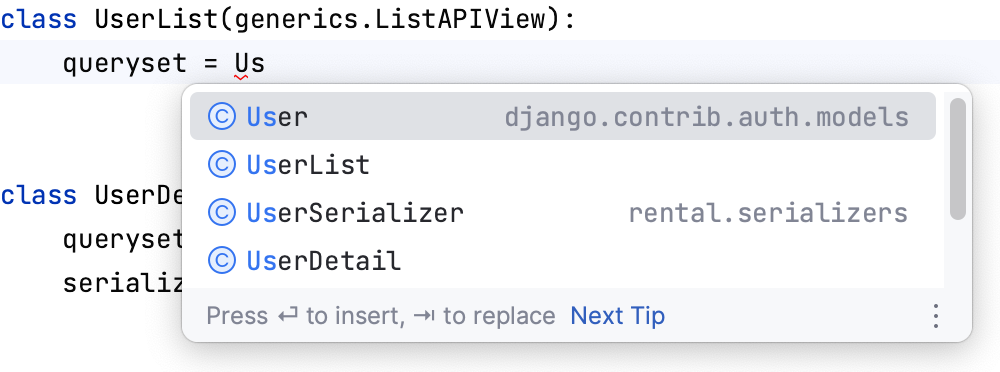
Task: Click the completion popup scrollbar thumb
Action: click(x=957, y=159)
